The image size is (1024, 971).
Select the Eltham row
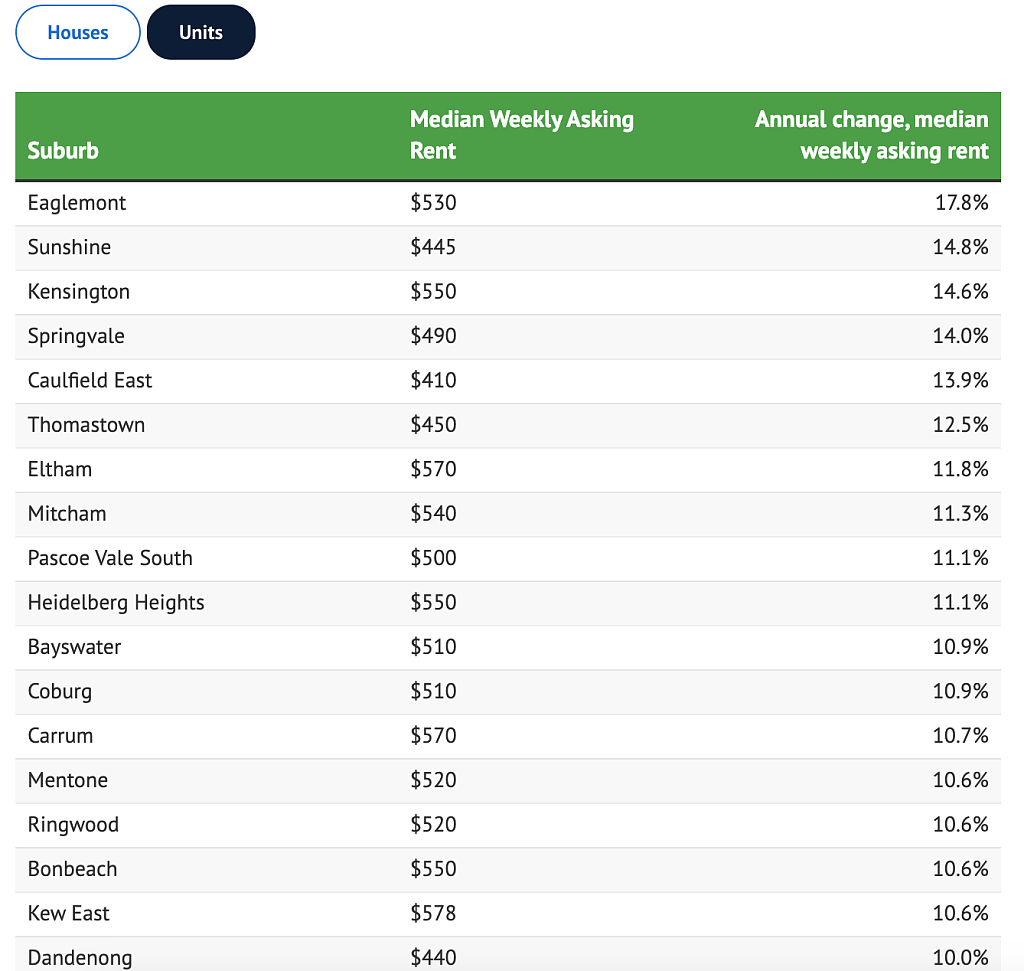click(508, 470)
